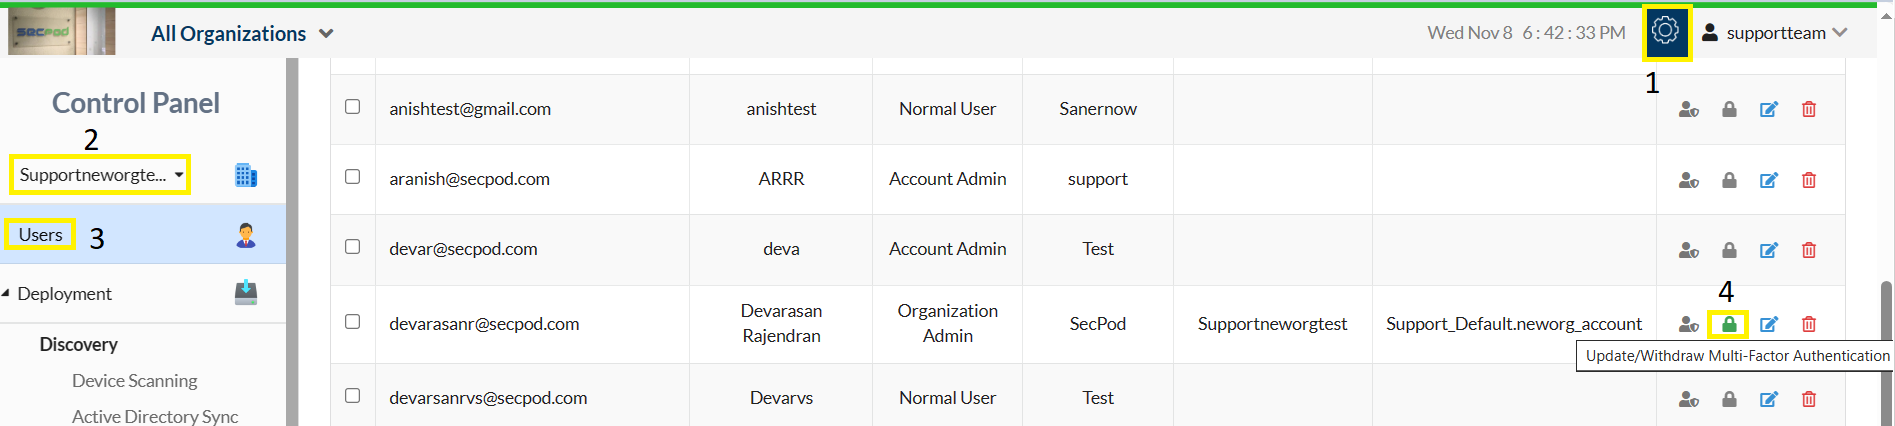Select Users in the Control Panel
The image size is (1895, 426).
[x=41, y=235]
